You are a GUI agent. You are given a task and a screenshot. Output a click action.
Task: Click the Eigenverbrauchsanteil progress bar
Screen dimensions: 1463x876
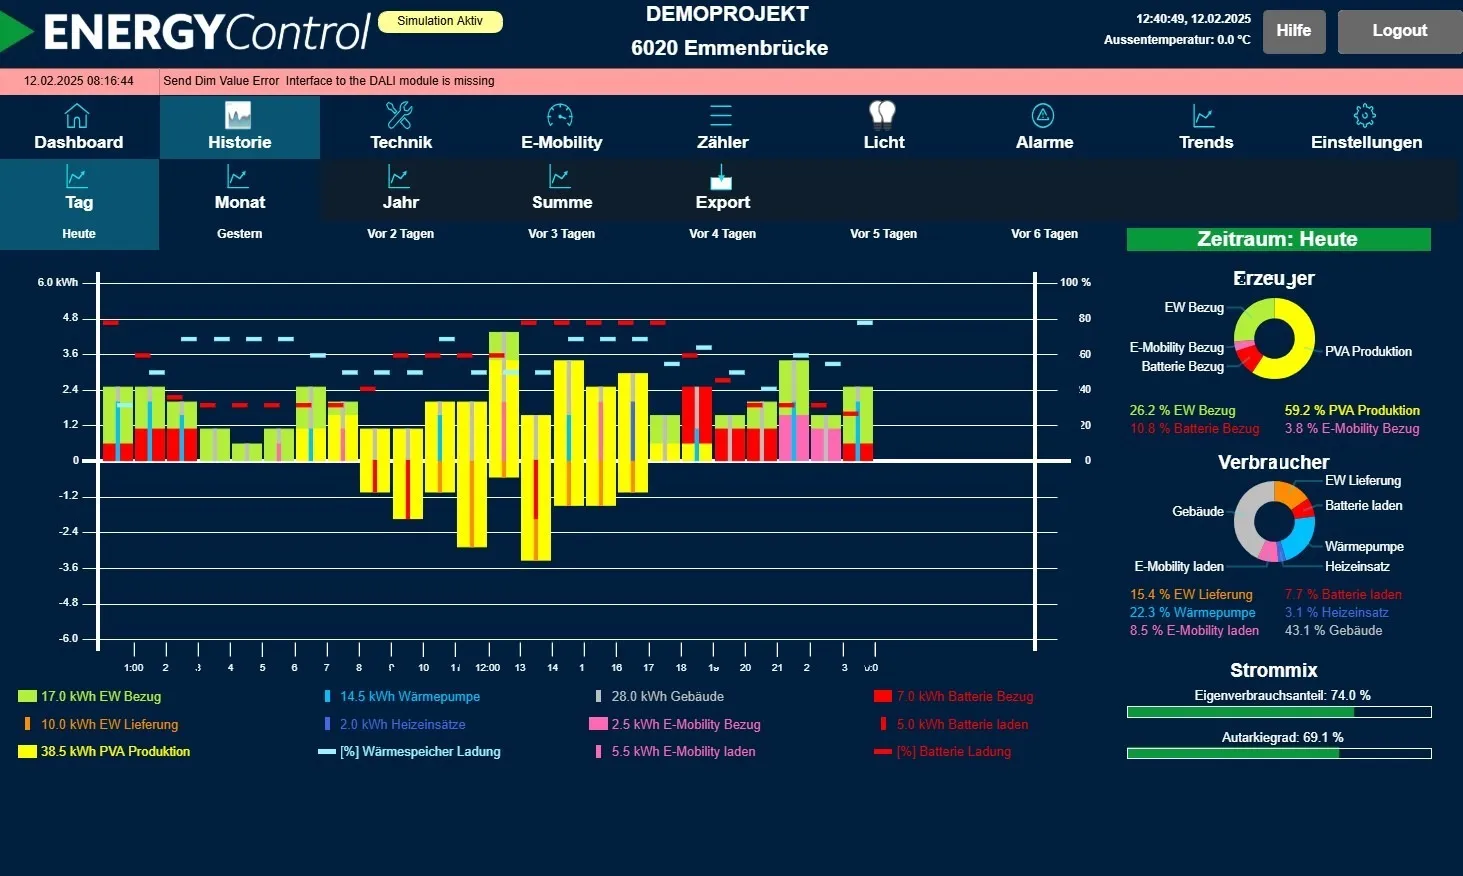(x=1279, y=712)
